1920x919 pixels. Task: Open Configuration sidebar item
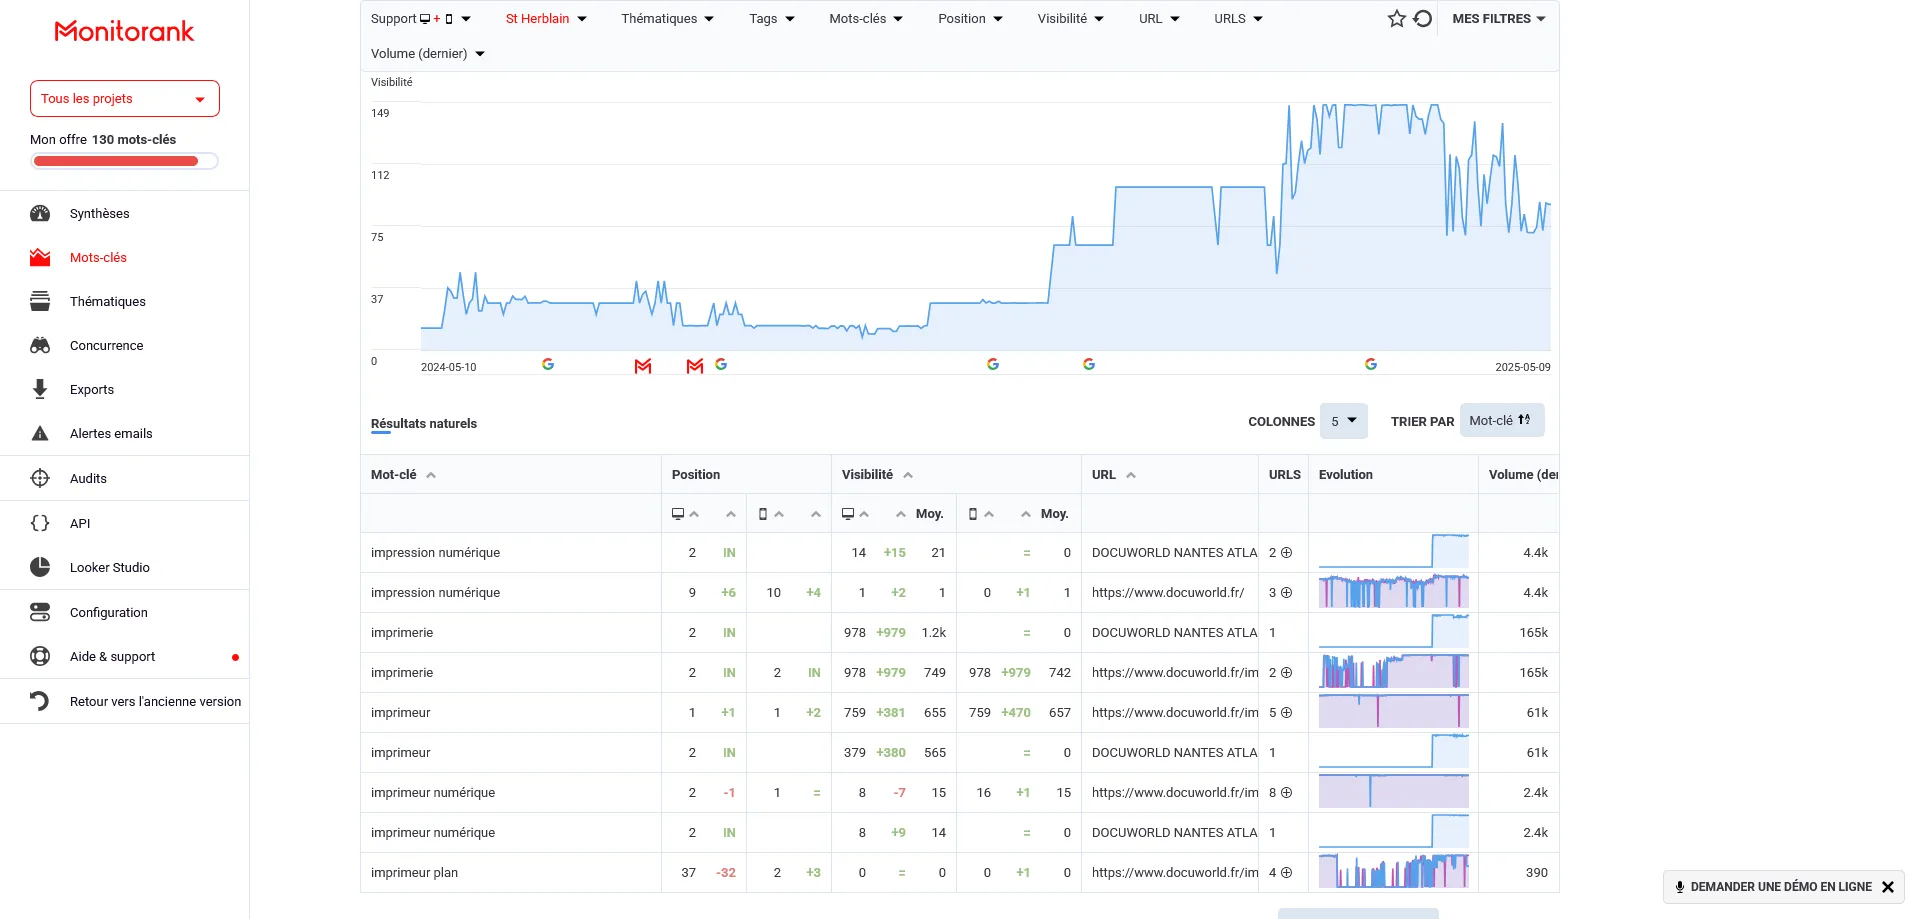click(x=109, y=612)
